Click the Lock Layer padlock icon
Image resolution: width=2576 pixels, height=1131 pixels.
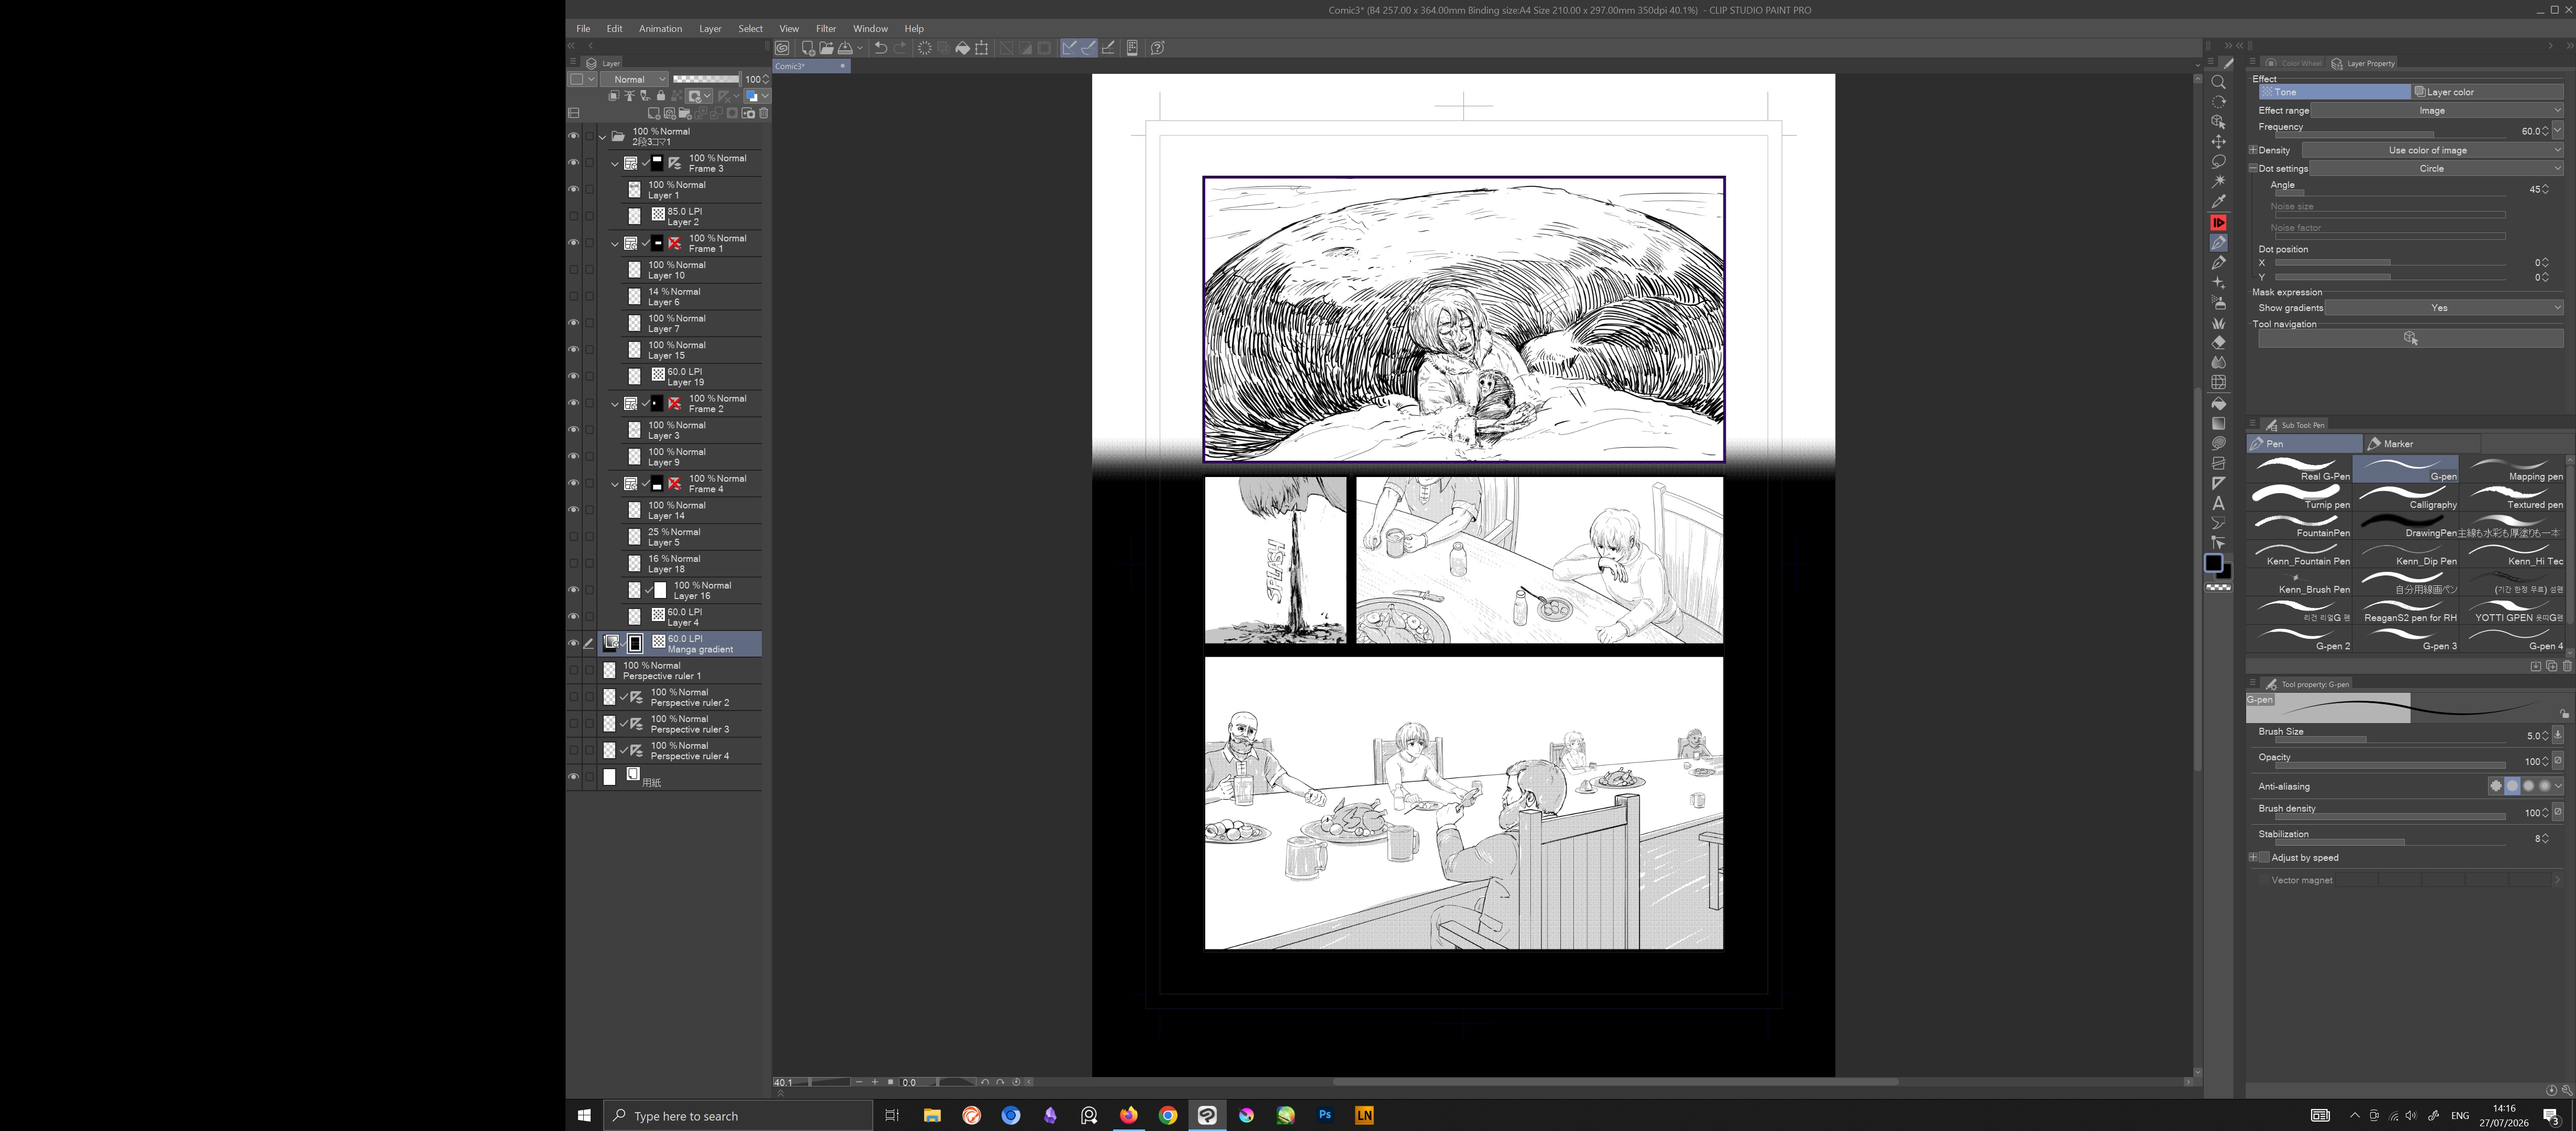(661, 96)
